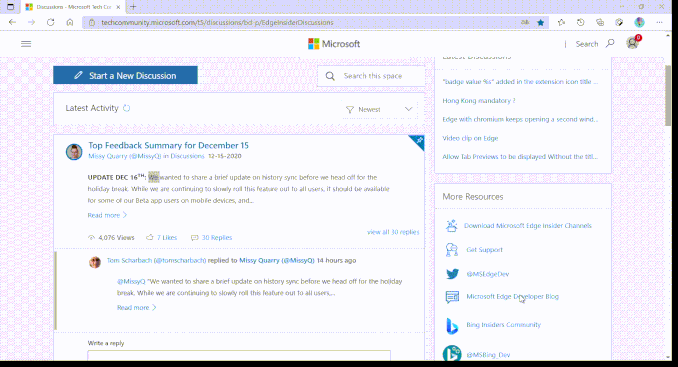Click the extension icon left of profile picture
Viewport: 678px width, 367px height.
click(619, 22)
